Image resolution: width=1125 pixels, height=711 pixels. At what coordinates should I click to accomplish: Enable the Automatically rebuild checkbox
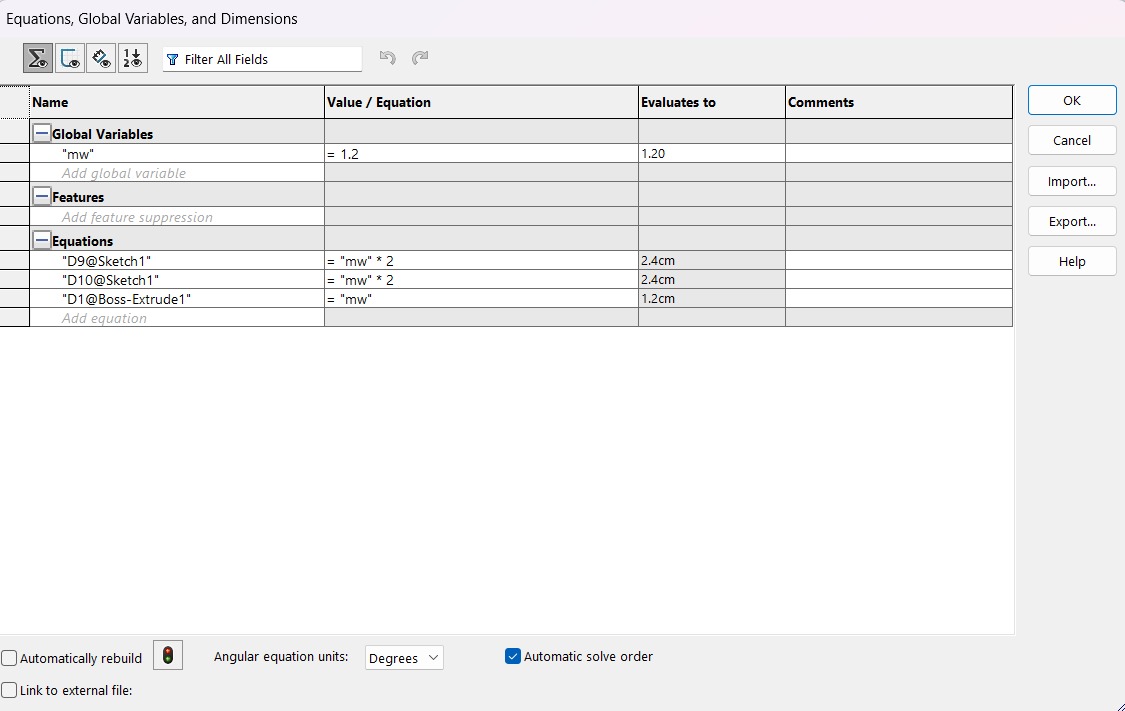click(9, 658)
